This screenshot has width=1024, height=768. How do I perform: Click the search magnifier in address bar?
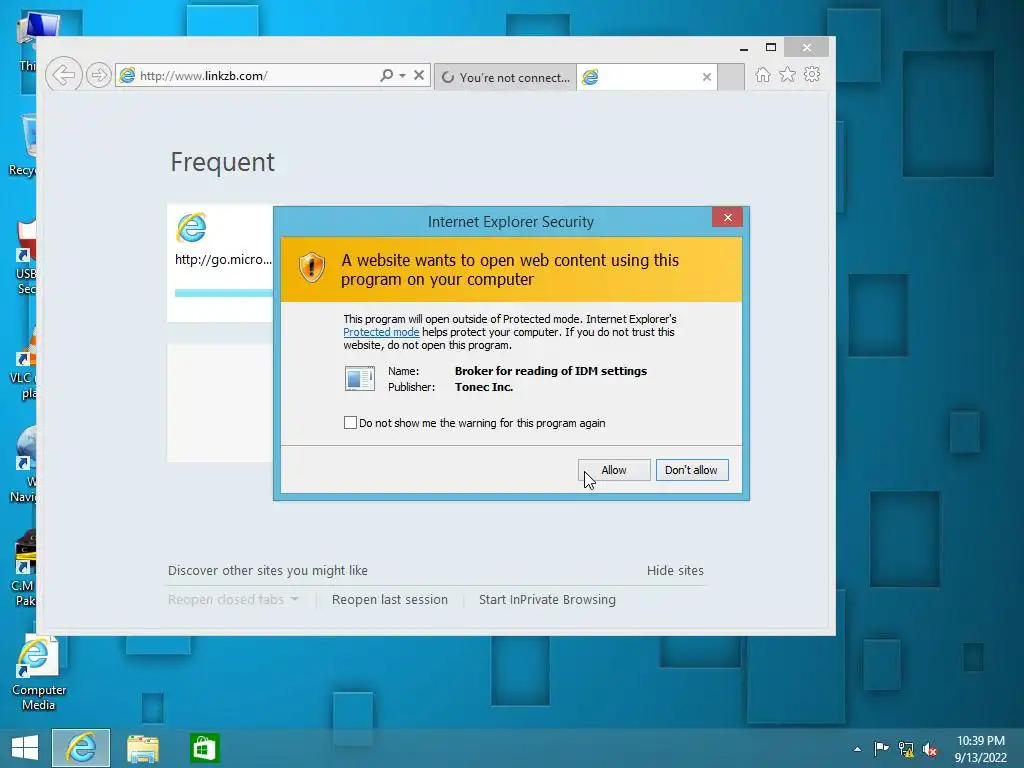(387, 76)
